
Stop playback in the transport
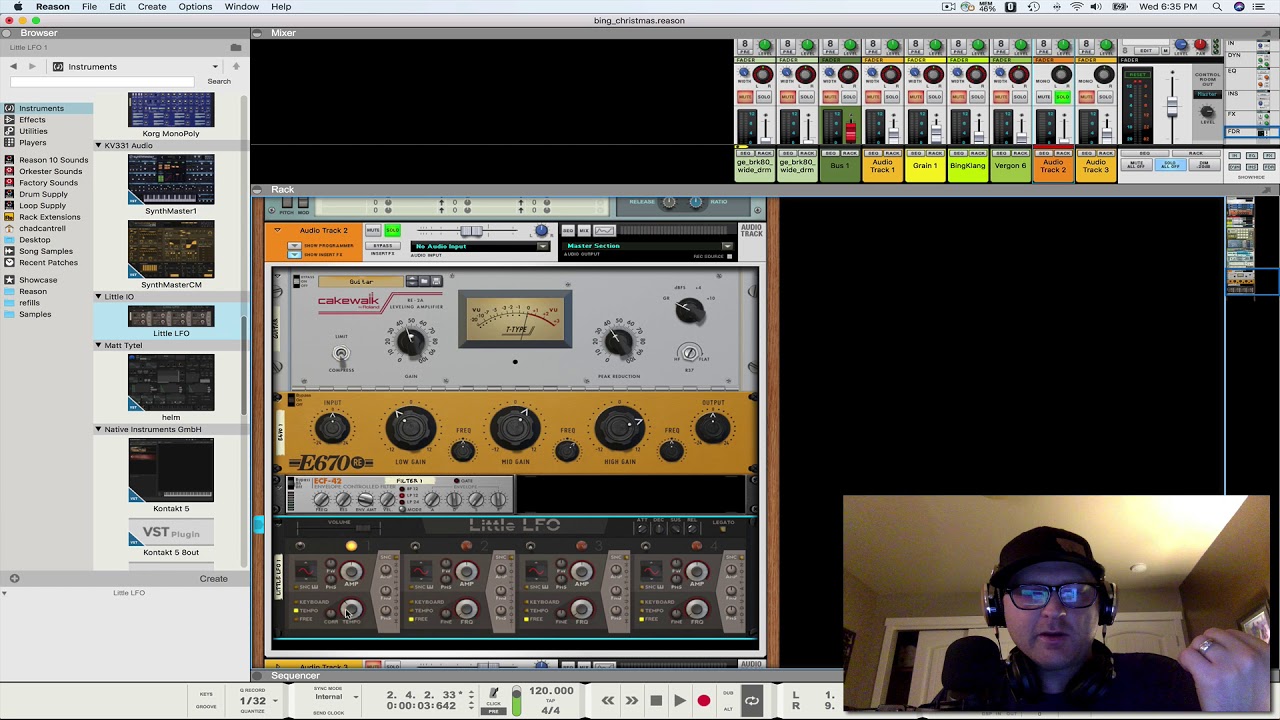[x=655, y=701]
